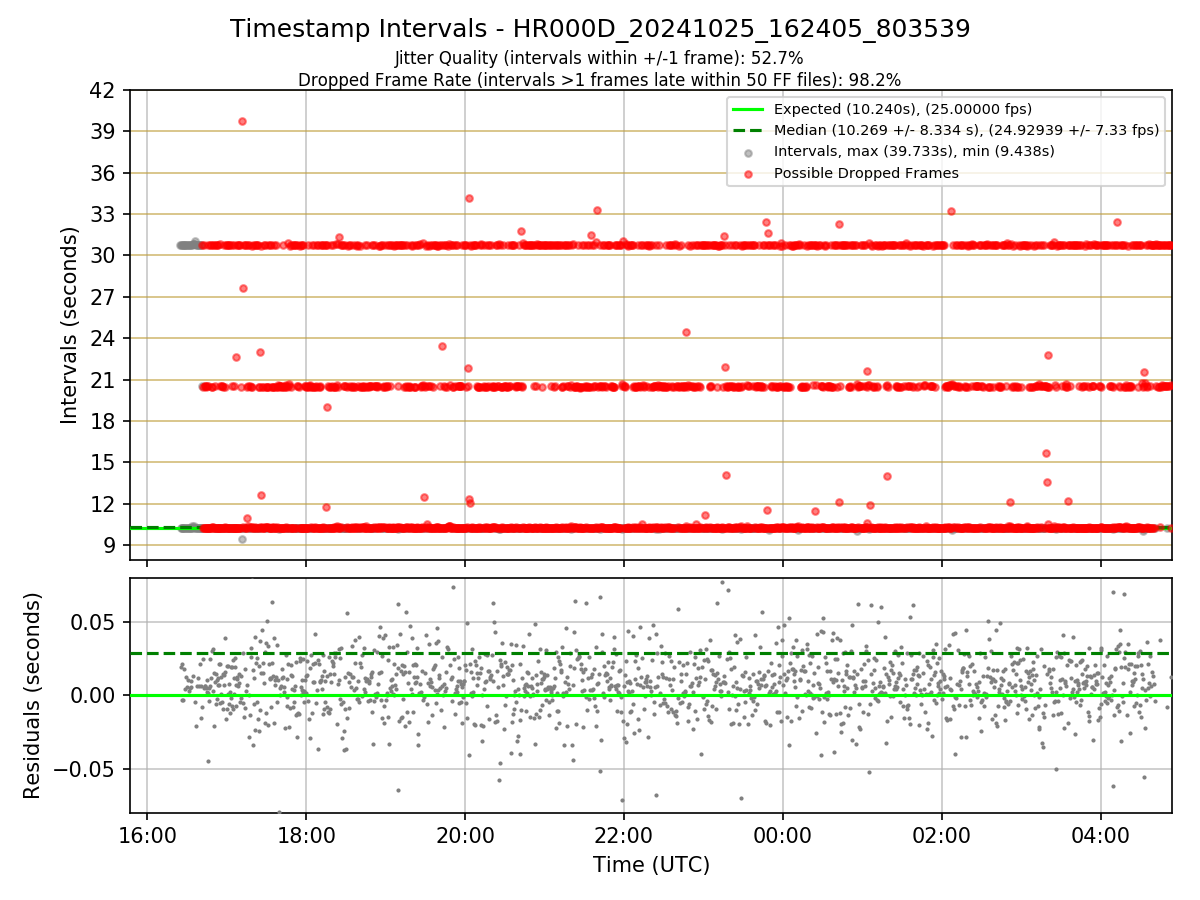Screen dimensions: 1200x900
Task: Click the dashed green line sample in legend
Action: coord(748,130)
